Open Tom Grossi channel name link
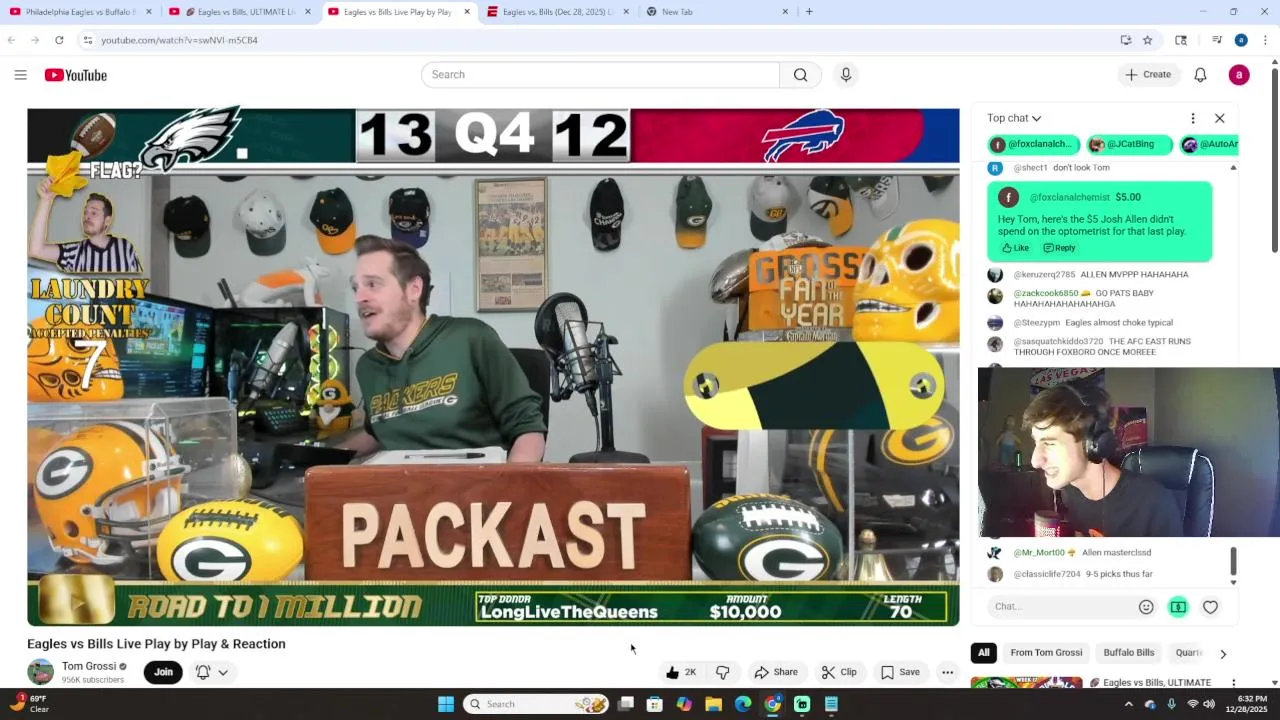The image size is (1280, 720). (89, 666)
